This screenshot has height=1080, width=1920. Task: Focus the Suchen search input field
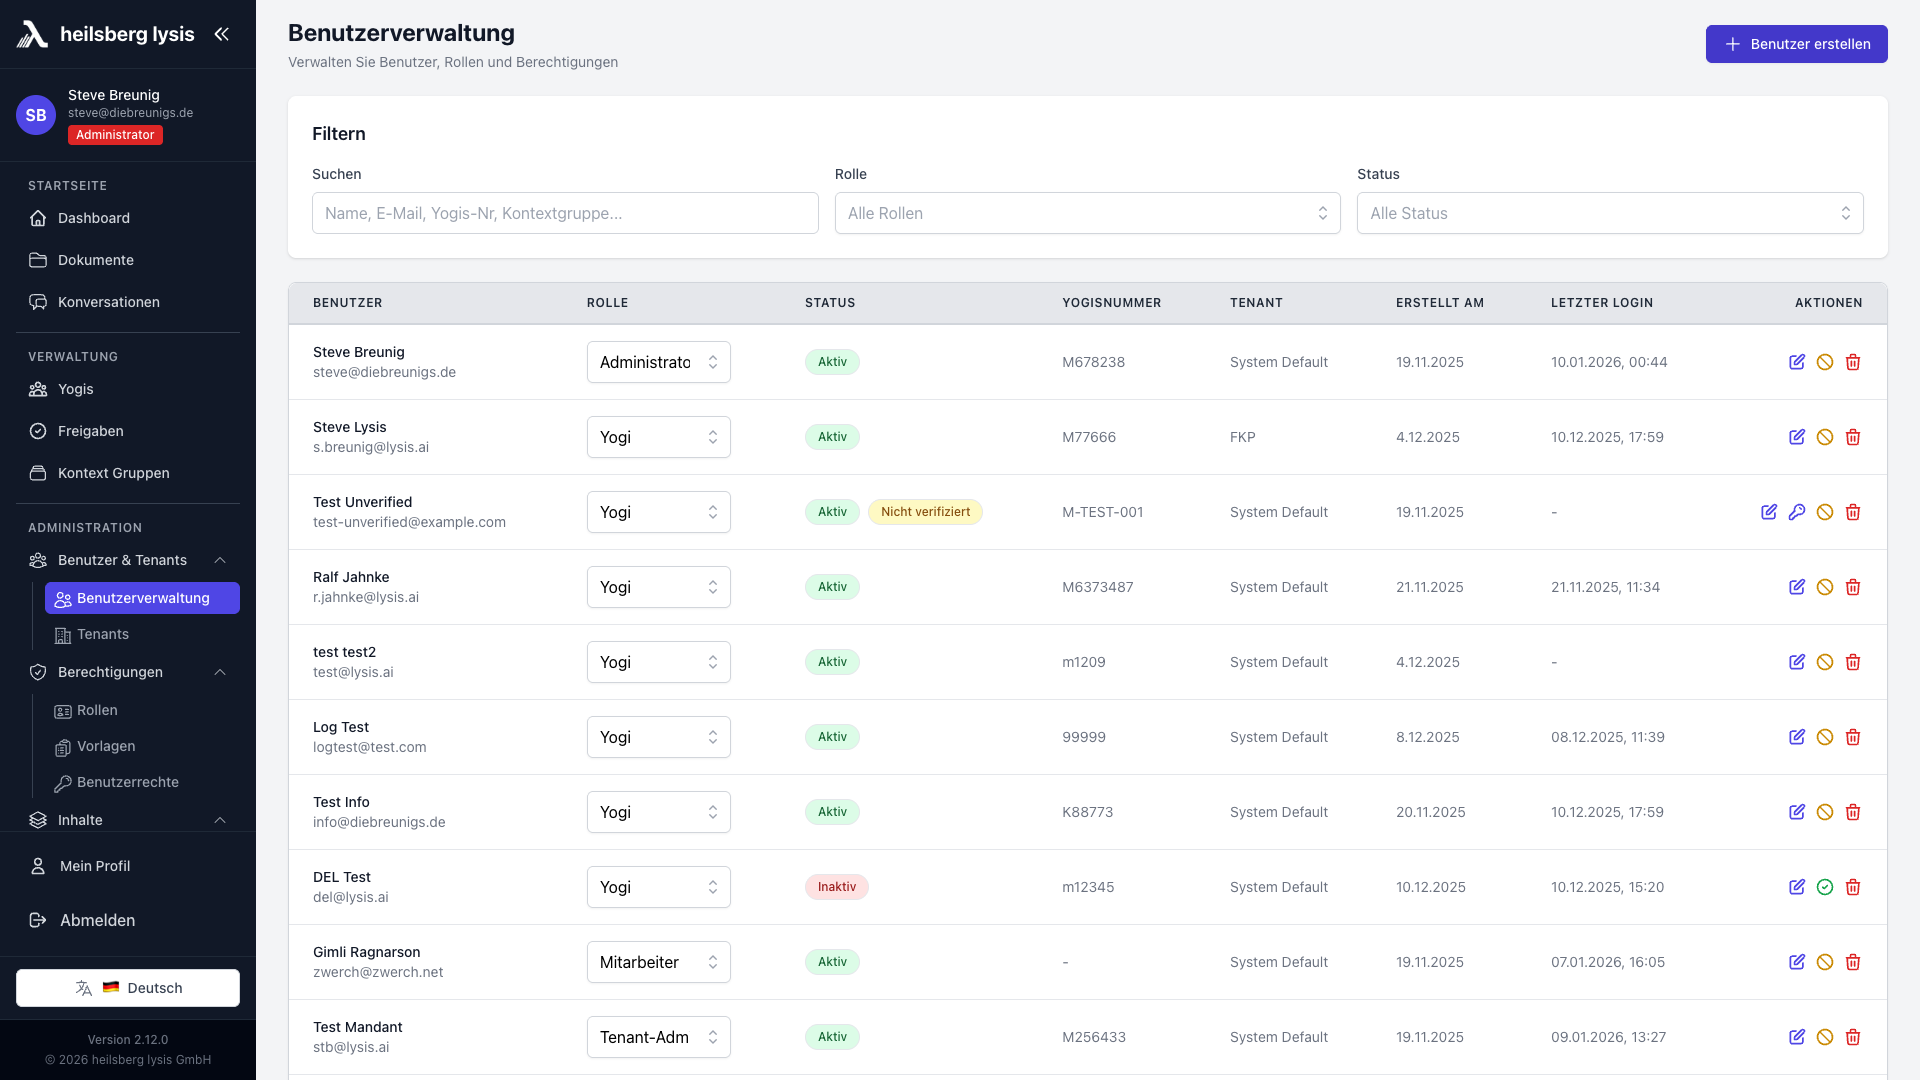click(565, 213)
